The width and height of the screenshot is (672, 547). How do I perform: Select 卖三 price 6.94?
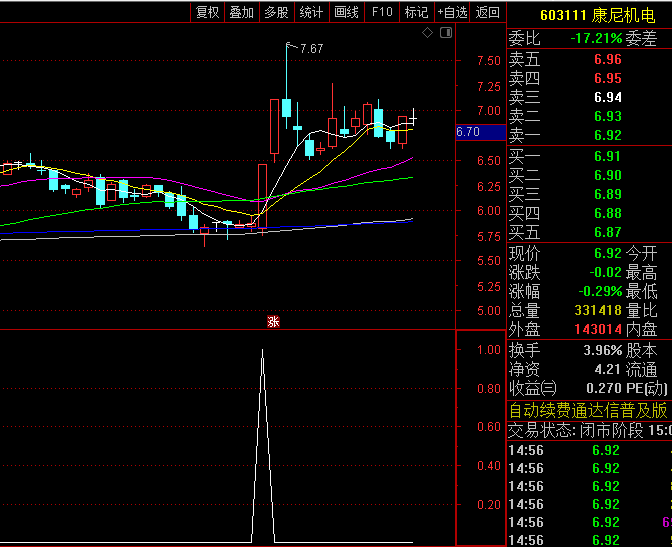tap(608, 97)
